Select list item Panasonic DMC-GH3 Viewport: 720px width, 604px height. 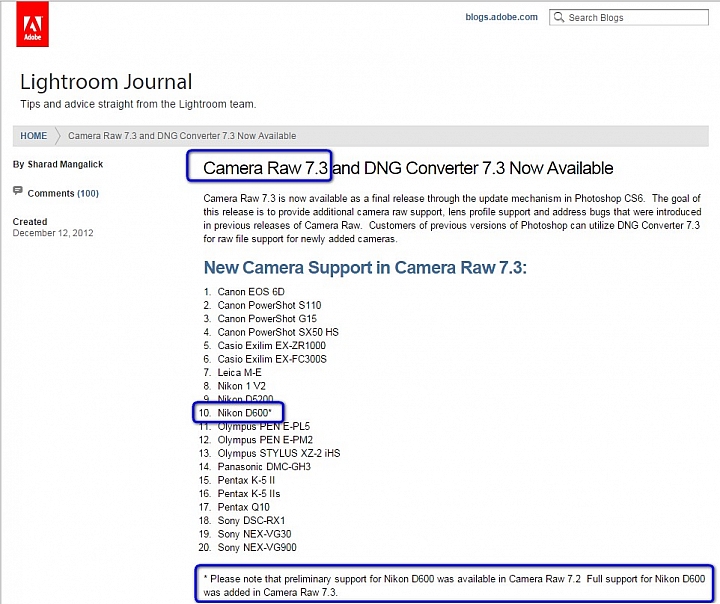click(x=264, y=467)
